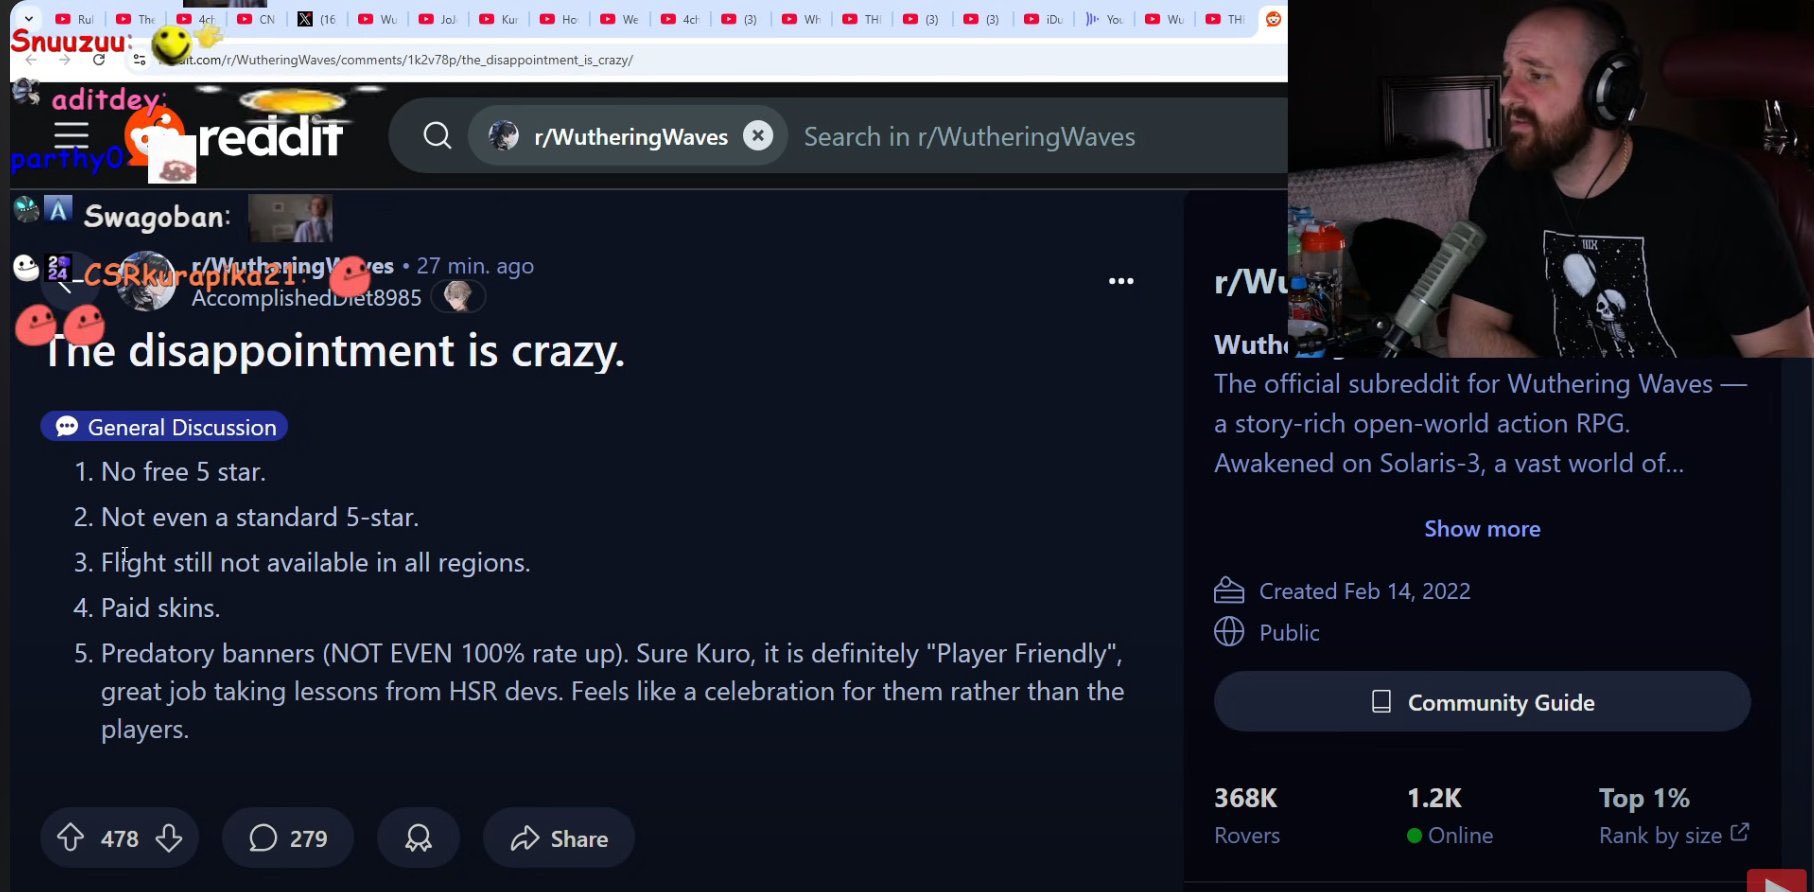Viewport: 1814px width, 892px height.
Task: Click 'Flight still not available in all regions.'
Action: 316,563
